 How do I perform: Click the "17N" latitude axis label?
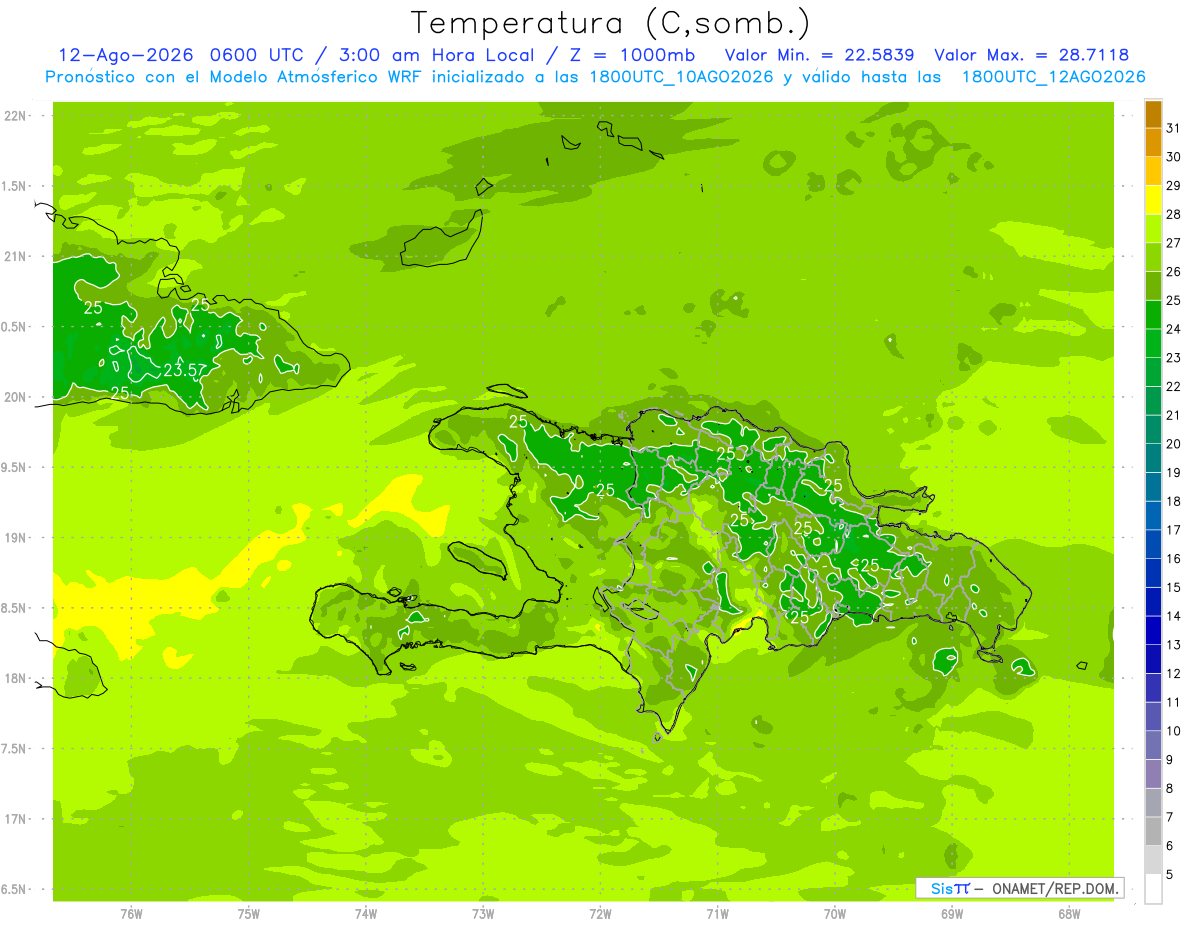[15, 819]
